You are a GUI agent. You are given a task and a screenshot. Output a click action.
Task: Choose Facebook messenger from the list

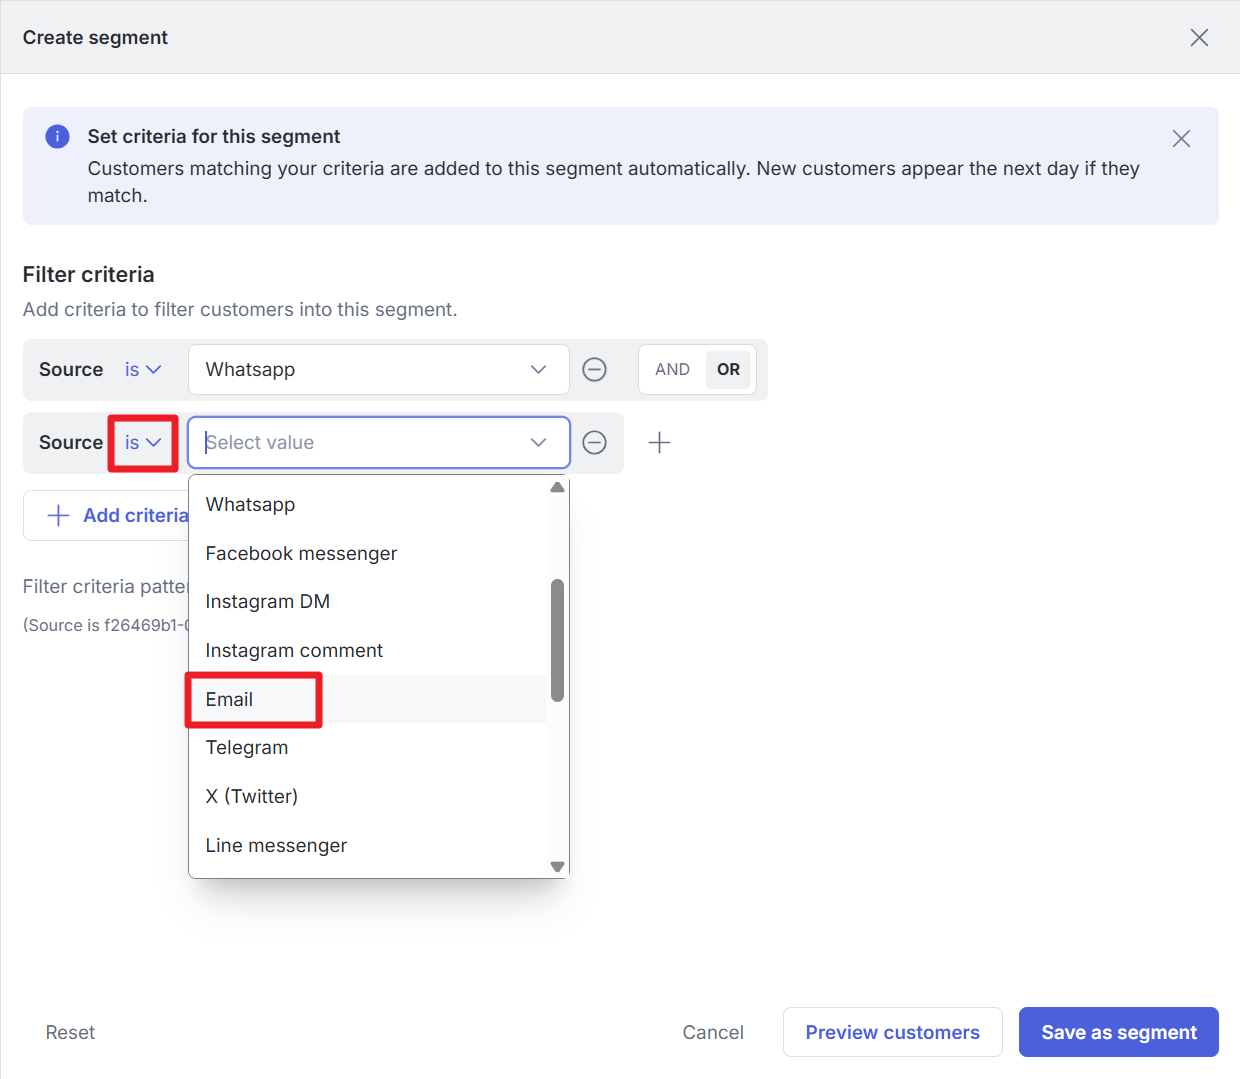(367, 554)
